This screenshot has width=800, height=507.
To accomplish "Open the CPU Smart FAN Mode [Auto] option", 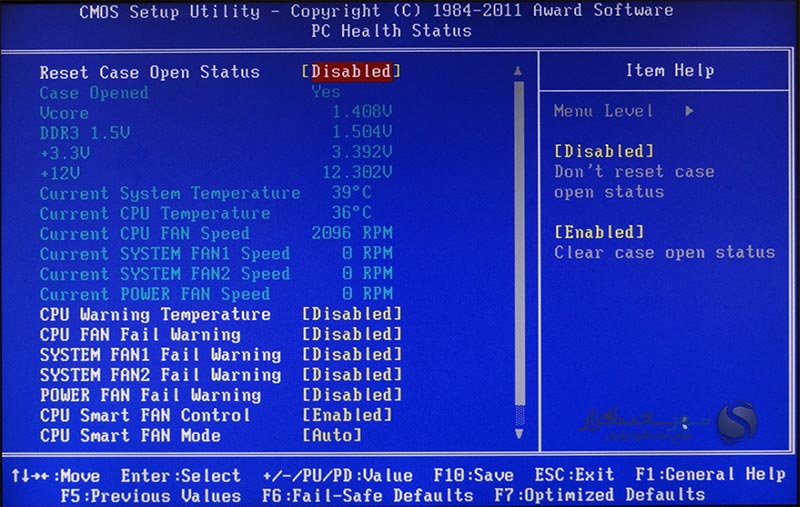I will pos(332,435).
